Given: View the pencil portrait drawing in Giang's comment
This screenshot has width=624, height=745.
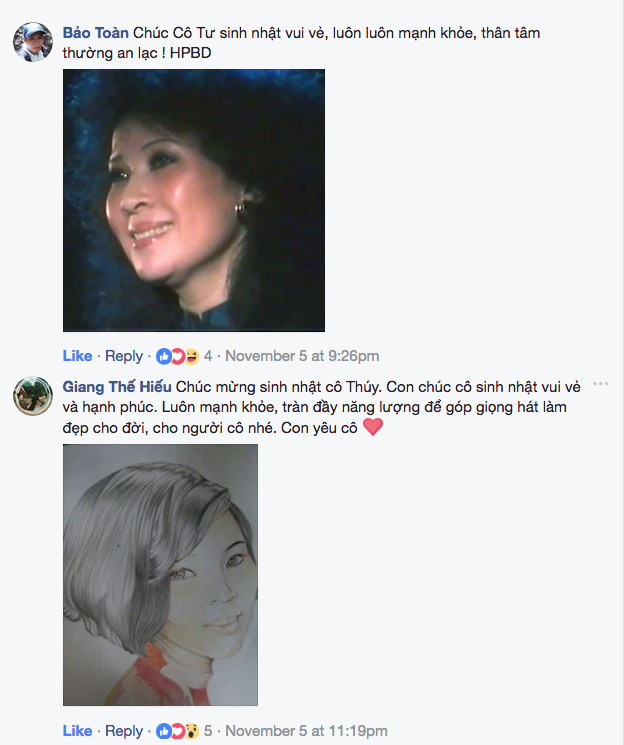Looking at the screenshot, I should pyautogui.click(x=161, y=575).
